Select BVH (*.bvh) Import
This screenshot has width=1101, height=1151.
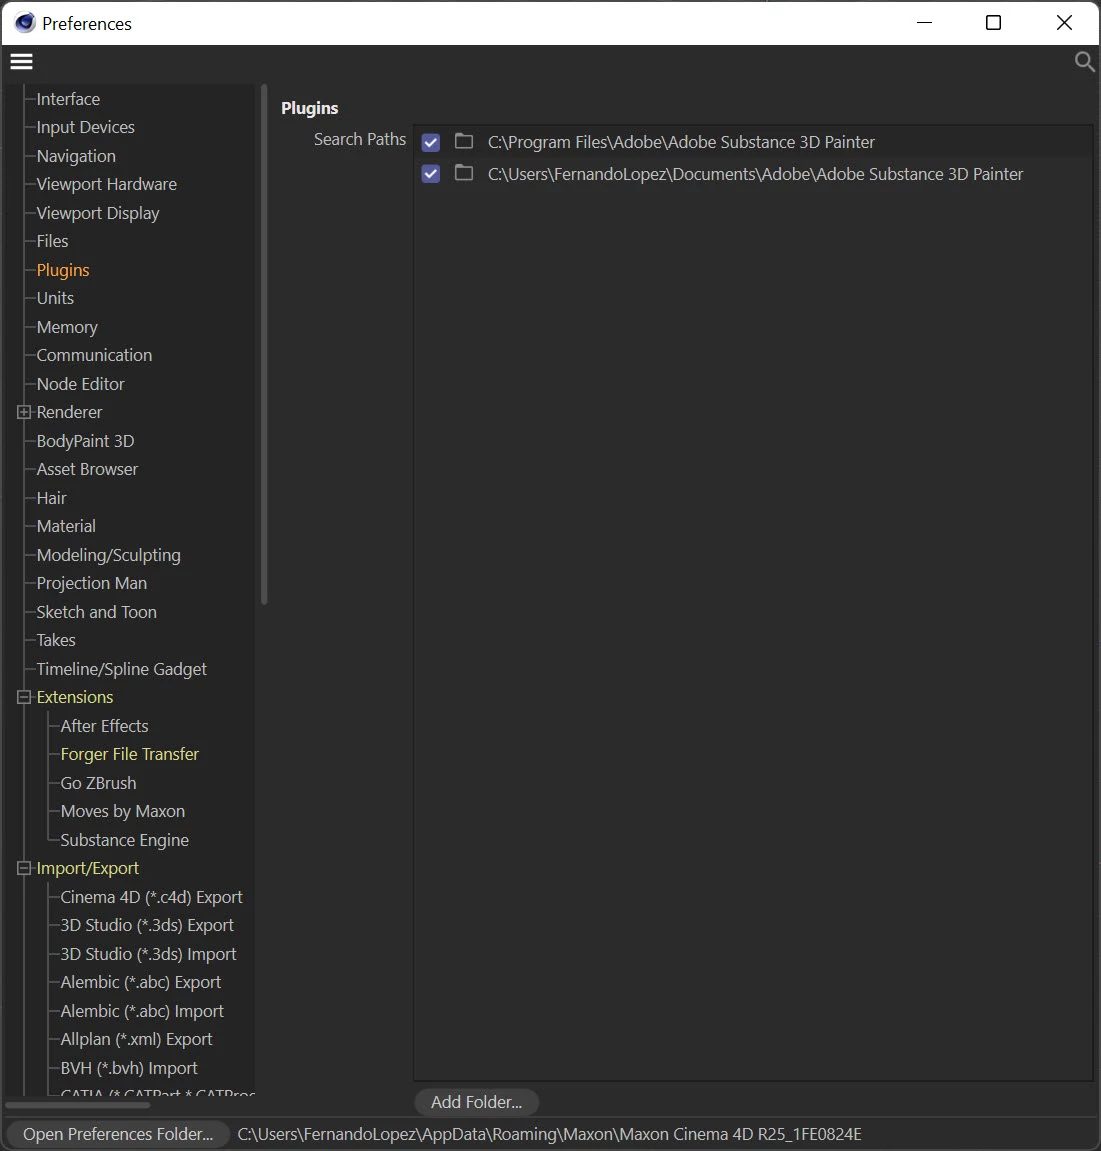click(x=129, y=1068)
